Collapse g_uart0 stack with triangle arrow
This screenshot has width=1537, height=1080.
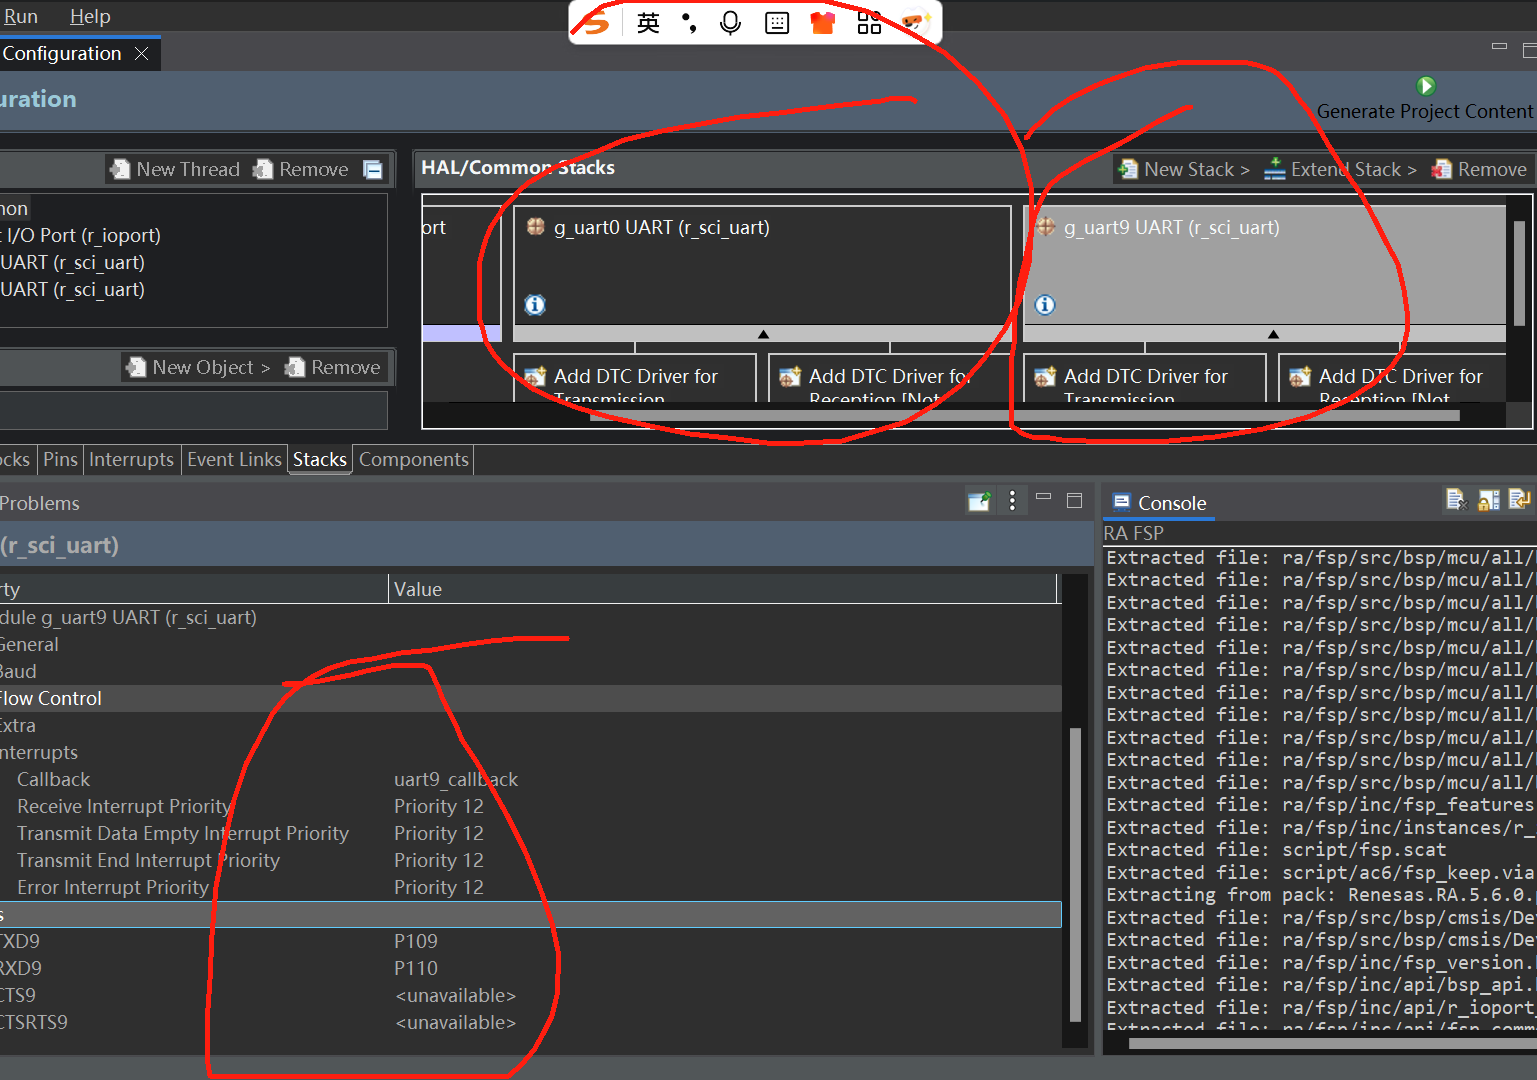tap(763, 334)
